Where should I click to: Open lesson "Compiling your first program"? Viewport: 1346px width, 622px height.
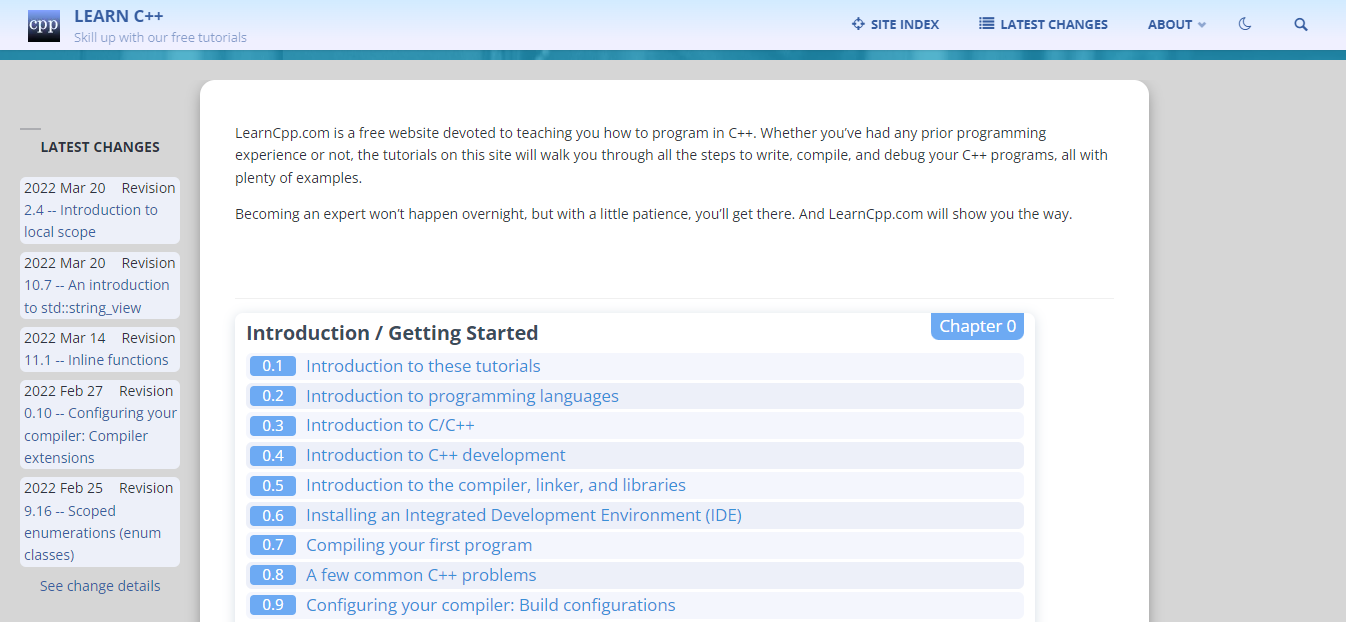tap(418, 545)
